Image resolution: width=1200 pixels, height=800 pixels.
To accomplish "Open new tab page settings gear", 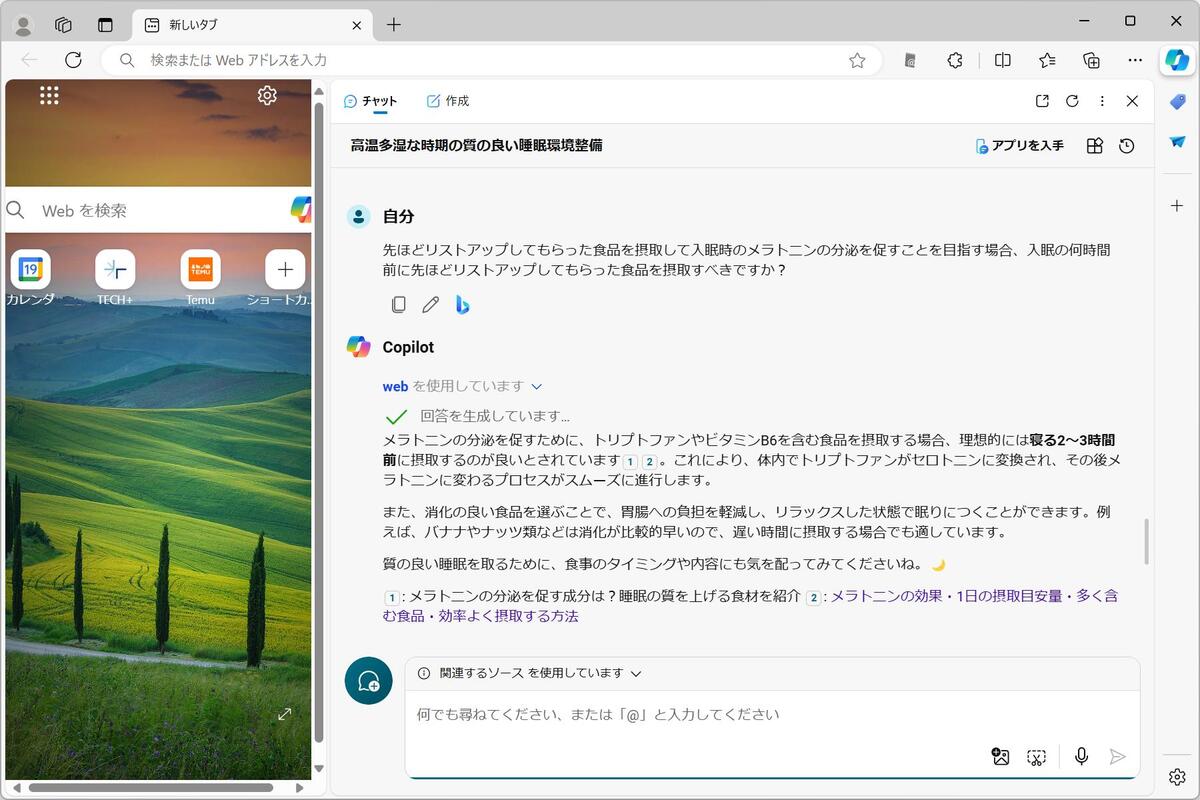I will [x=267, y=95].
